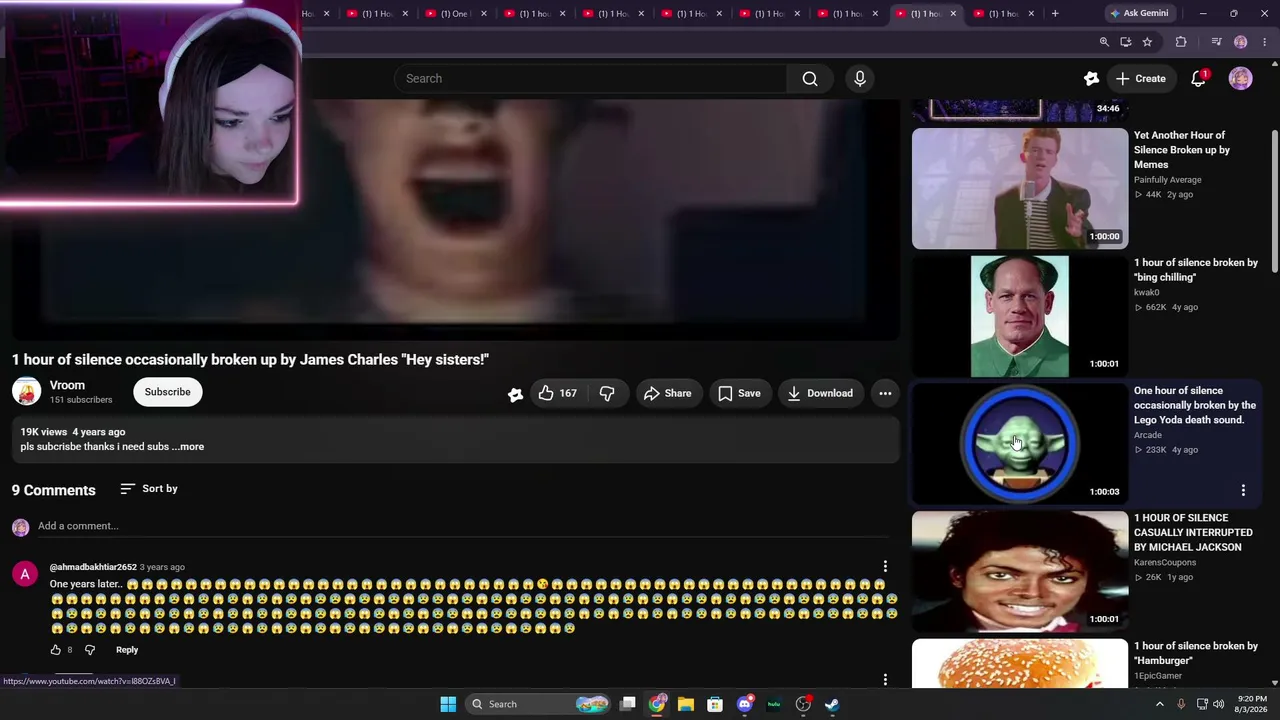Open the Vroom channel avatar
The height and width of the screenshot is (720, 1280).
point(27,392)
